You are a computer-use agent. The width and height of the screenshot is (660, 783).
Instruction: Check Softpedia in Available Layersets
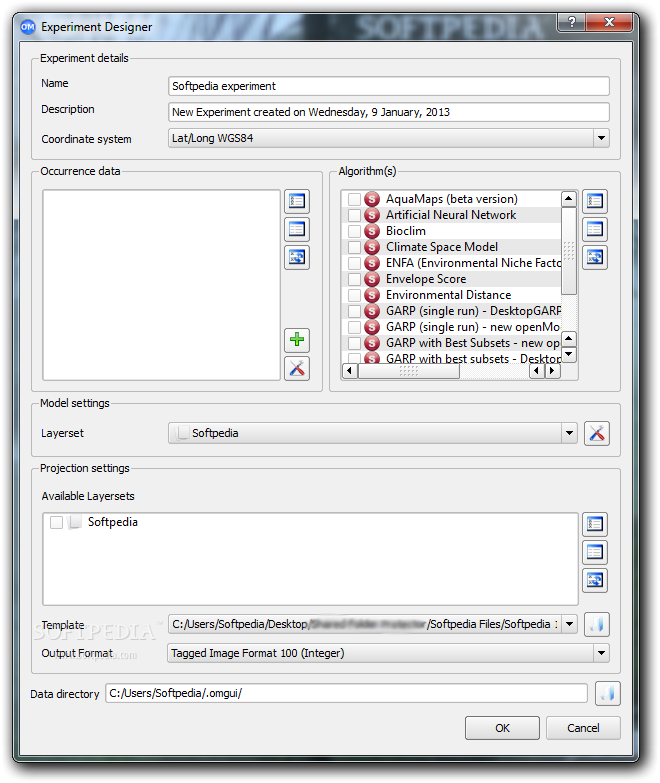click(x=56, y=522)
